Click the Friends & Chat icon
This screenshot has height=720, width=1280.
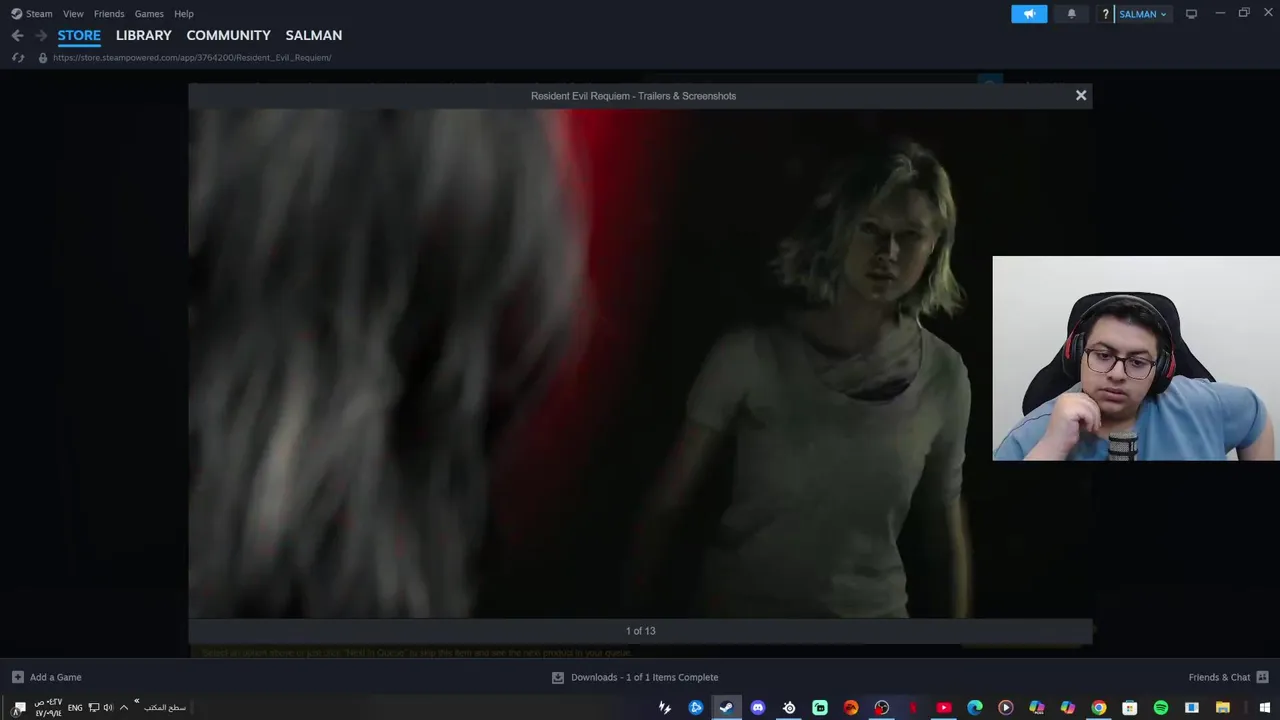pyautogui.click(x=1262, y=677)
